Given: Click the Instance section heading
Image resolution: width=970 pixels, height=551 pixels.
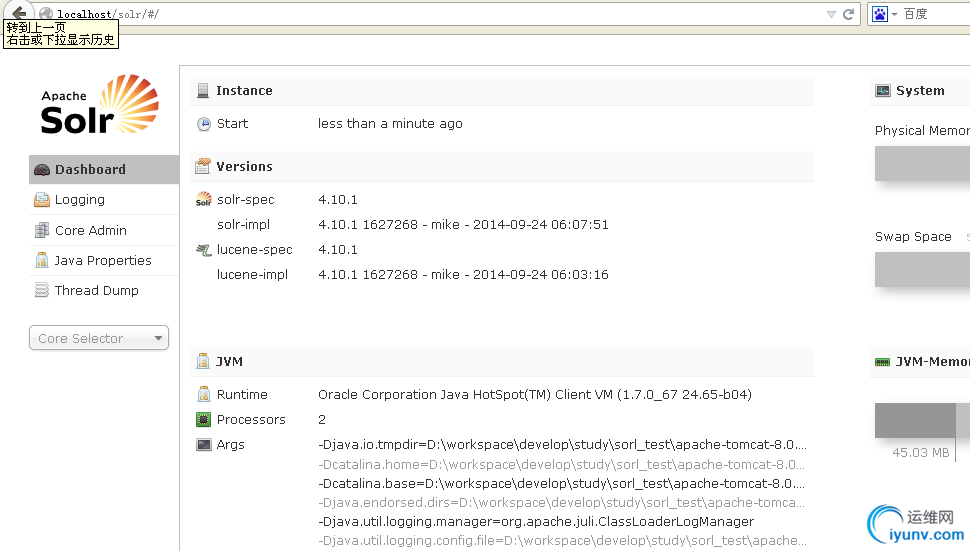Looking at the screenshot, I should 244,91.
